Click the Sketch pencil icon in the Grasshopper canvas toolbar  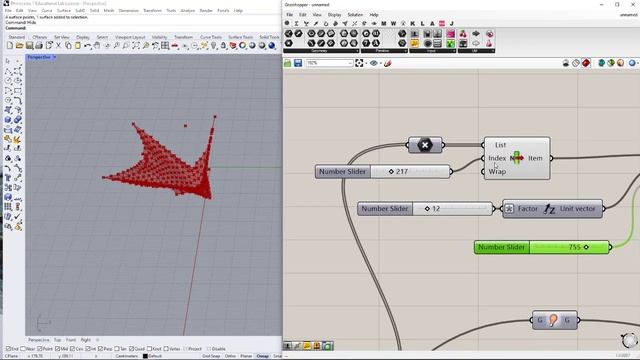(388, 63)
